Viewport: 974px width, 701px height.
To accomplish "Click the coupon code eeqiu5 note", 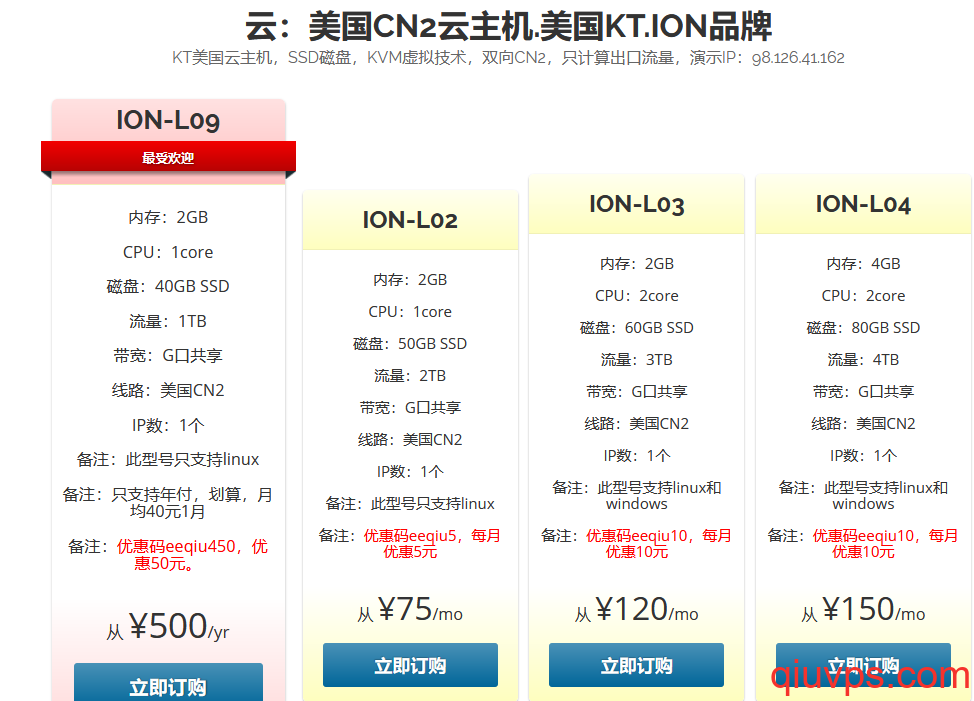I will 410,543.
